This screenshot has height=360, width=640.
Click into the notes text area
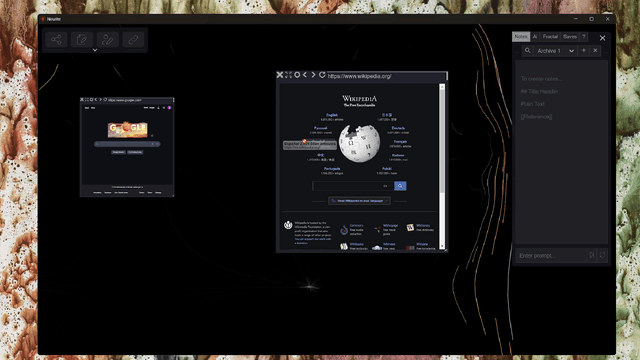[561, 152]
